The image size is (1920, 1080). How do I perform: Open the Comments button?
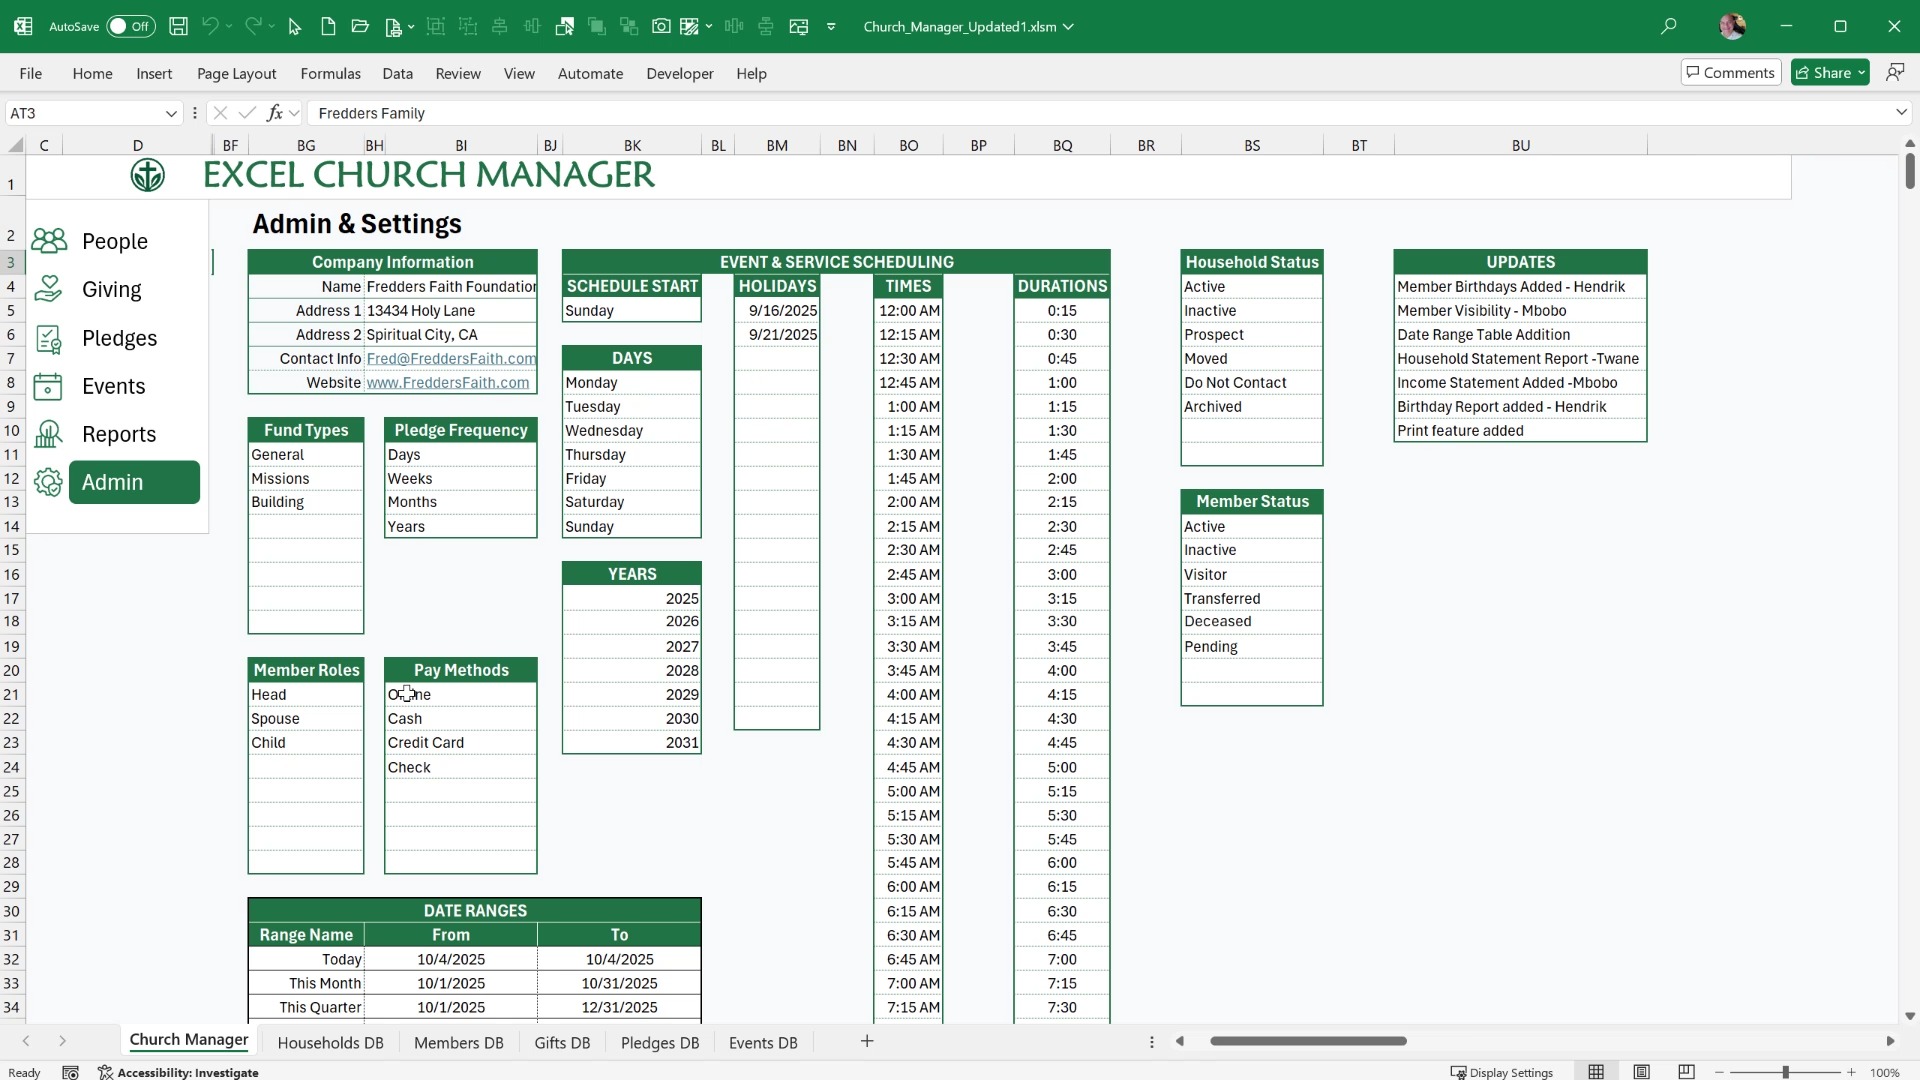click(1731, 72)
